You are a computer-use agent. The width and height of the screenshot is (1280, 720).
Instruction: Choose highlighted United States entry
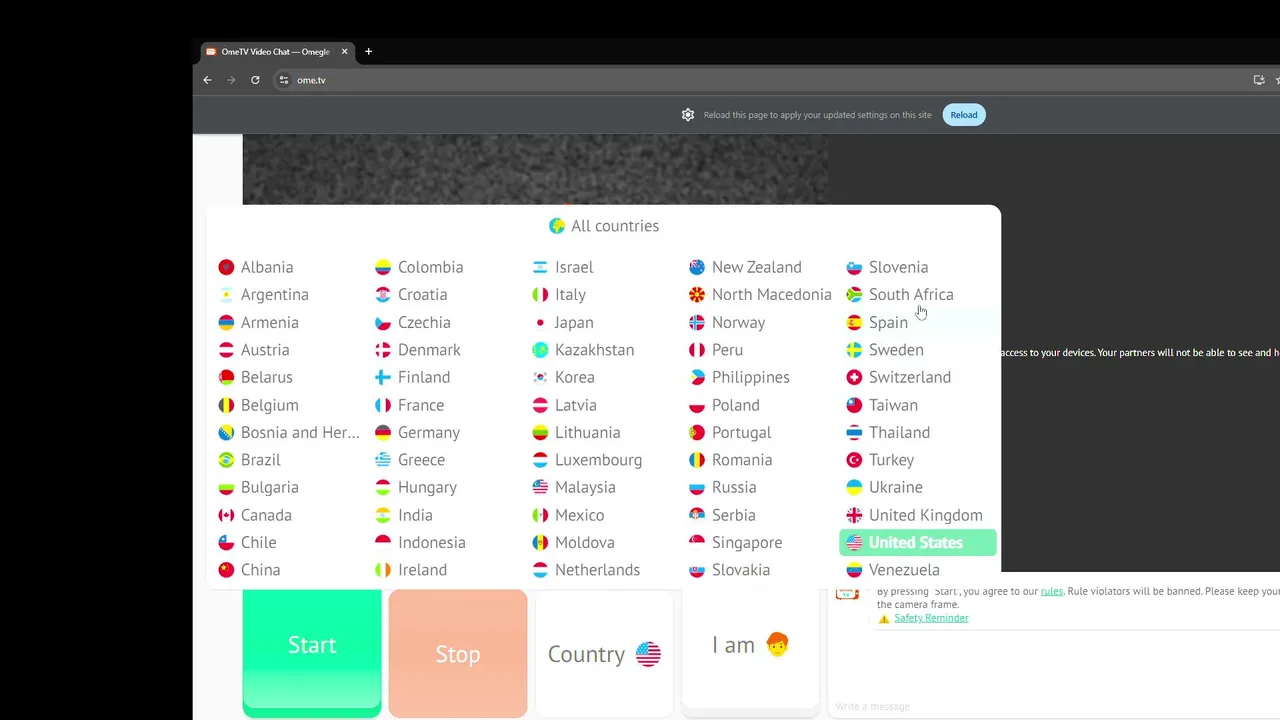pyautogui.click(x=918, y=542)
